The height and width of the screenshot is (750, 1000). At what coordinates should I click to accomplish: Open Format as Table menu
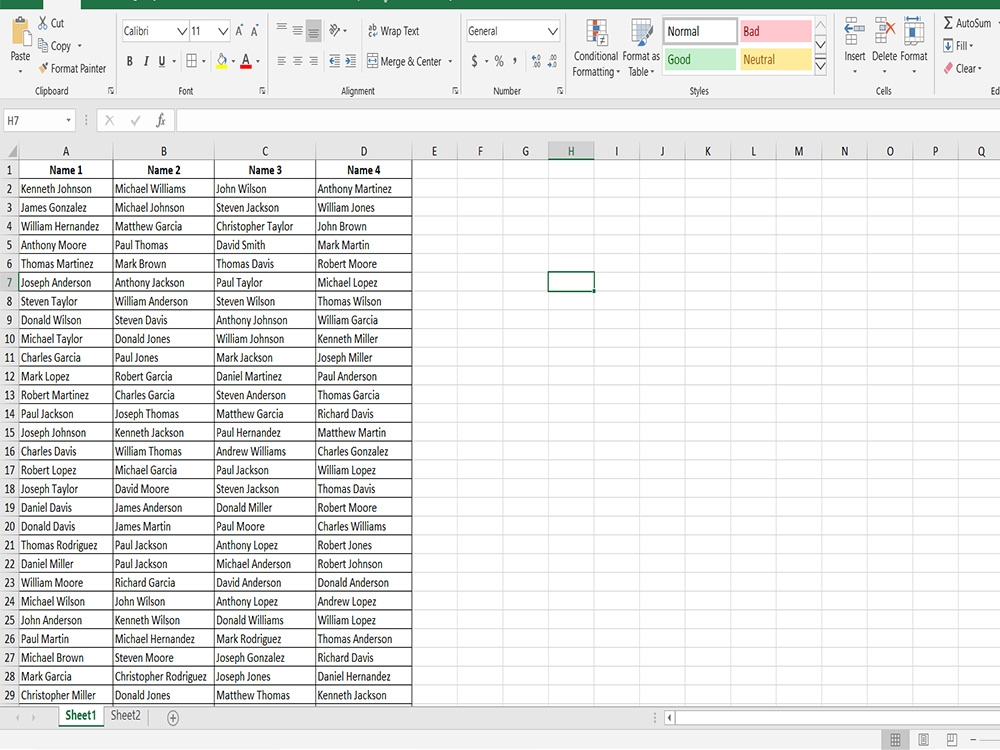[x=641, y=48]
